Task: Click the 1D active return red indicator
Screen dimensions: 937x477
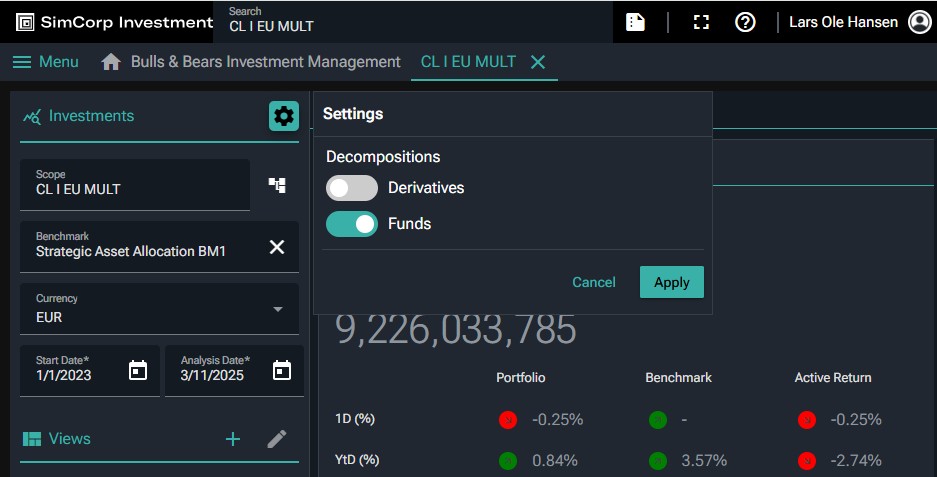Action: click(x=807, y=420)
